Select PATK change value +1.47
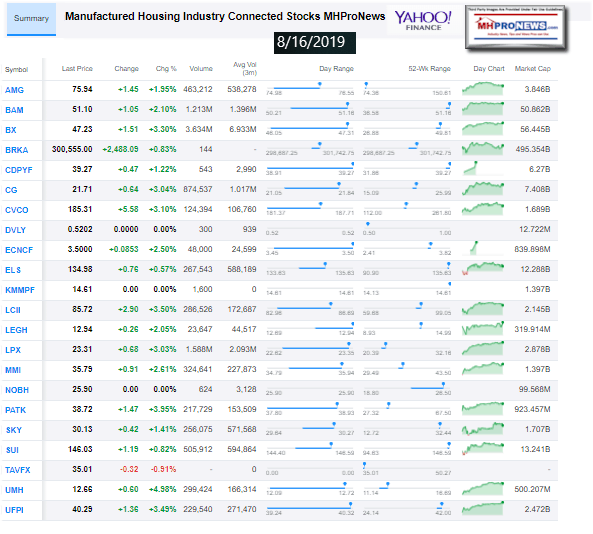This screenshot has width=593, height=534. pyautogui.click(x=128, y=410)
